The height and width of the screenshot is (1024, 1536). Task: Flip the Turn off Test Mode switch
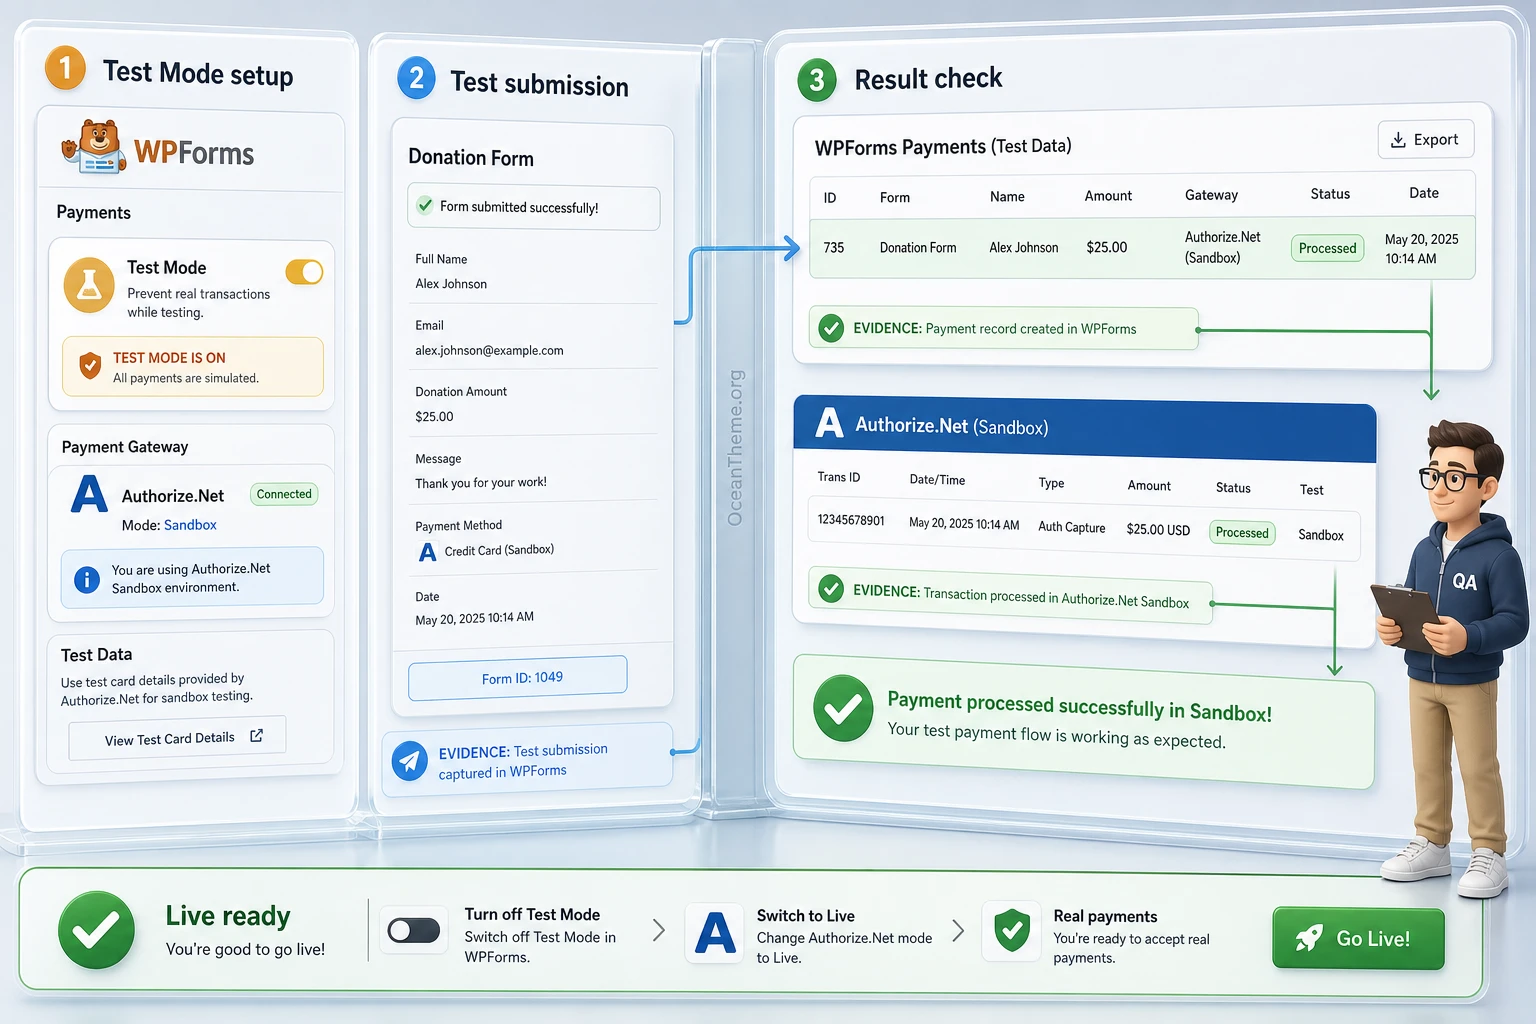414,930
